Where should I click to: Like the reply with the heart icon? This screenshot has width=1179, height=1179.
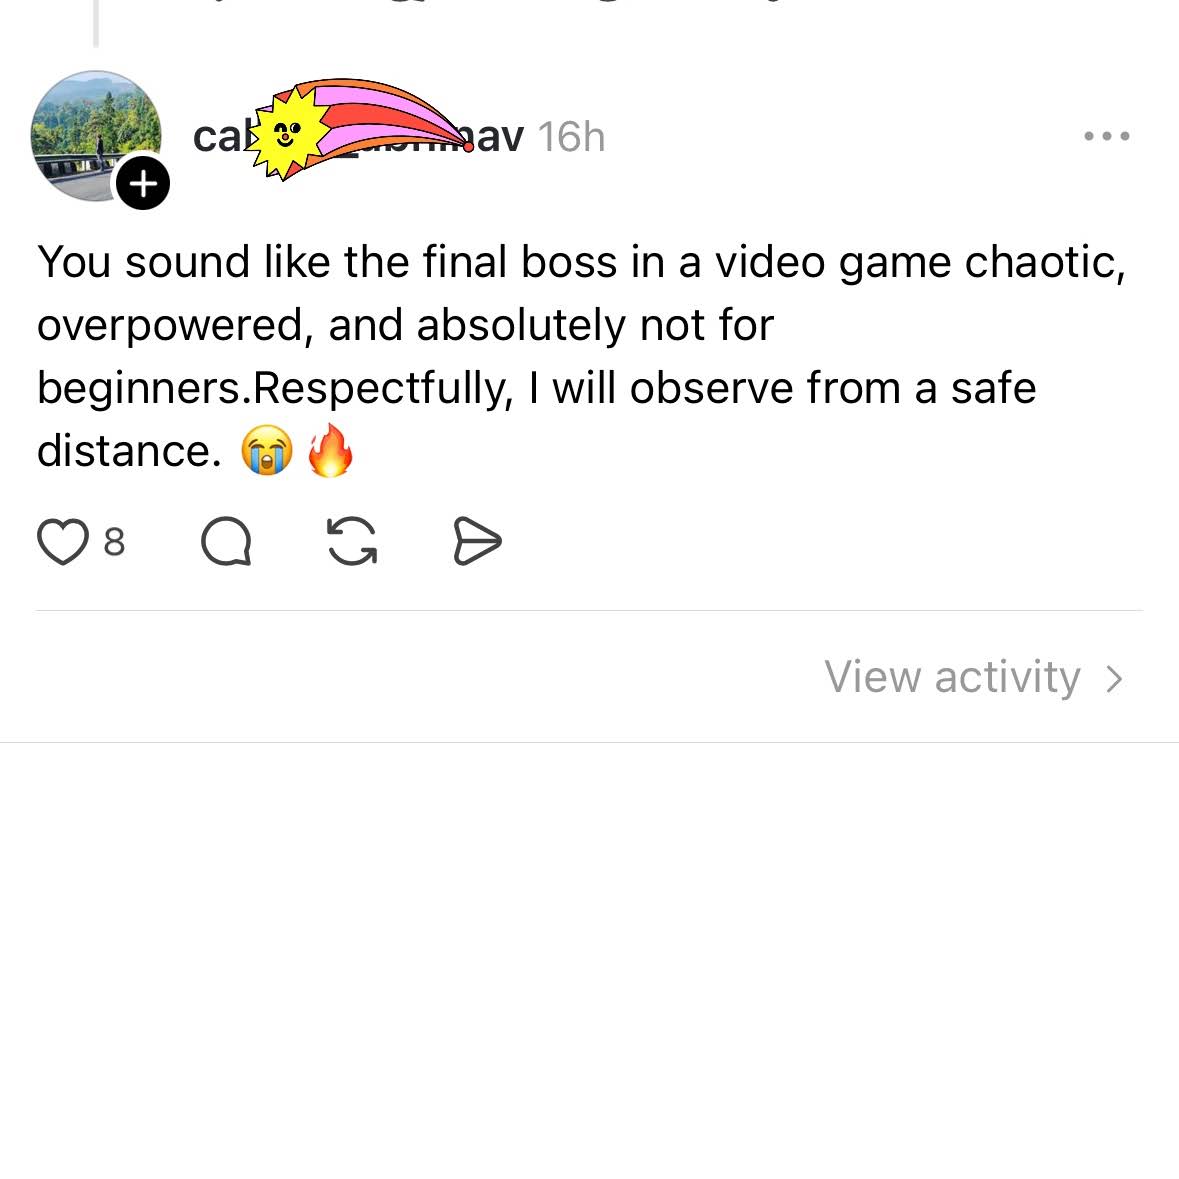pyautogui.click(x=62, y=541)
